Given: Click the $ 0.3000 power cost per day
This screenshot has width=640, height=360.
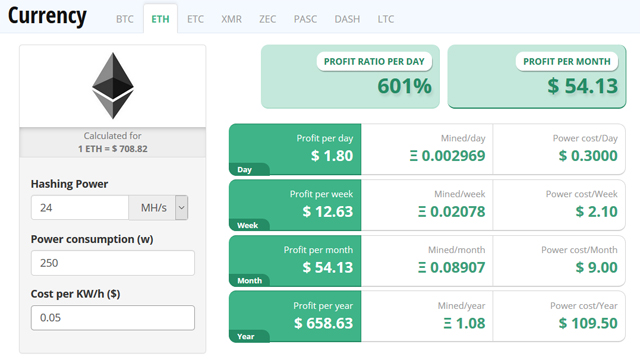Looking at the screenshot, I should (588, 156).
